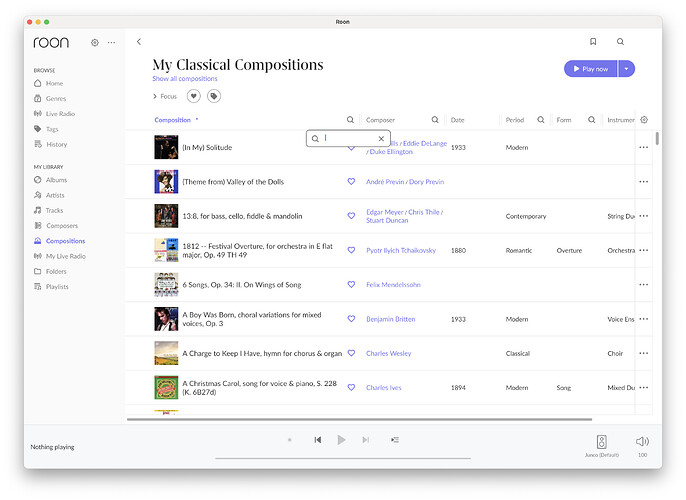Open Play now dropdown arrow

(626, 69)
